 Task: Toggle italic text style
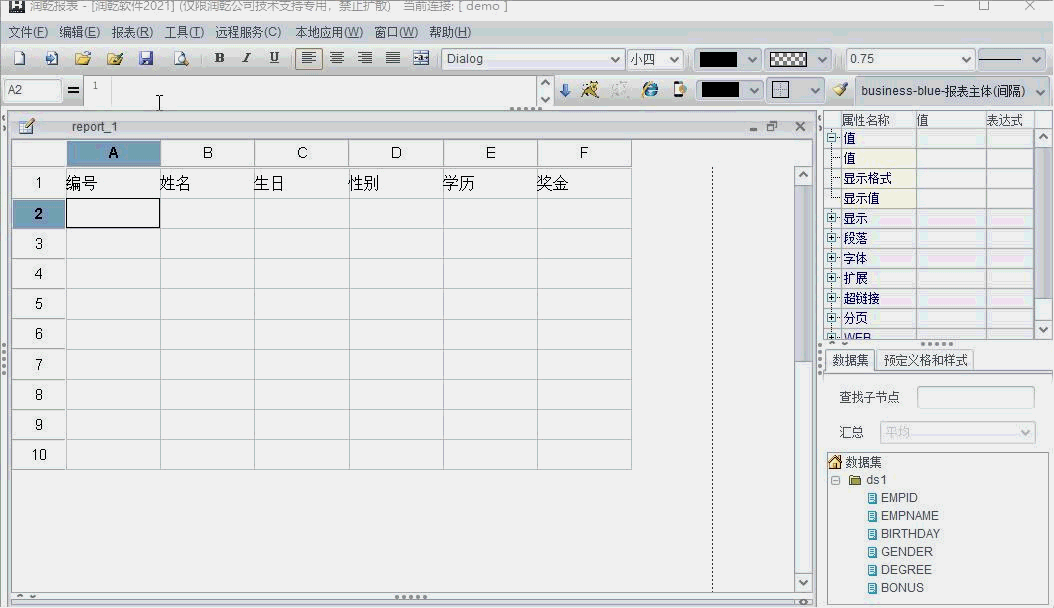(246, 59)
